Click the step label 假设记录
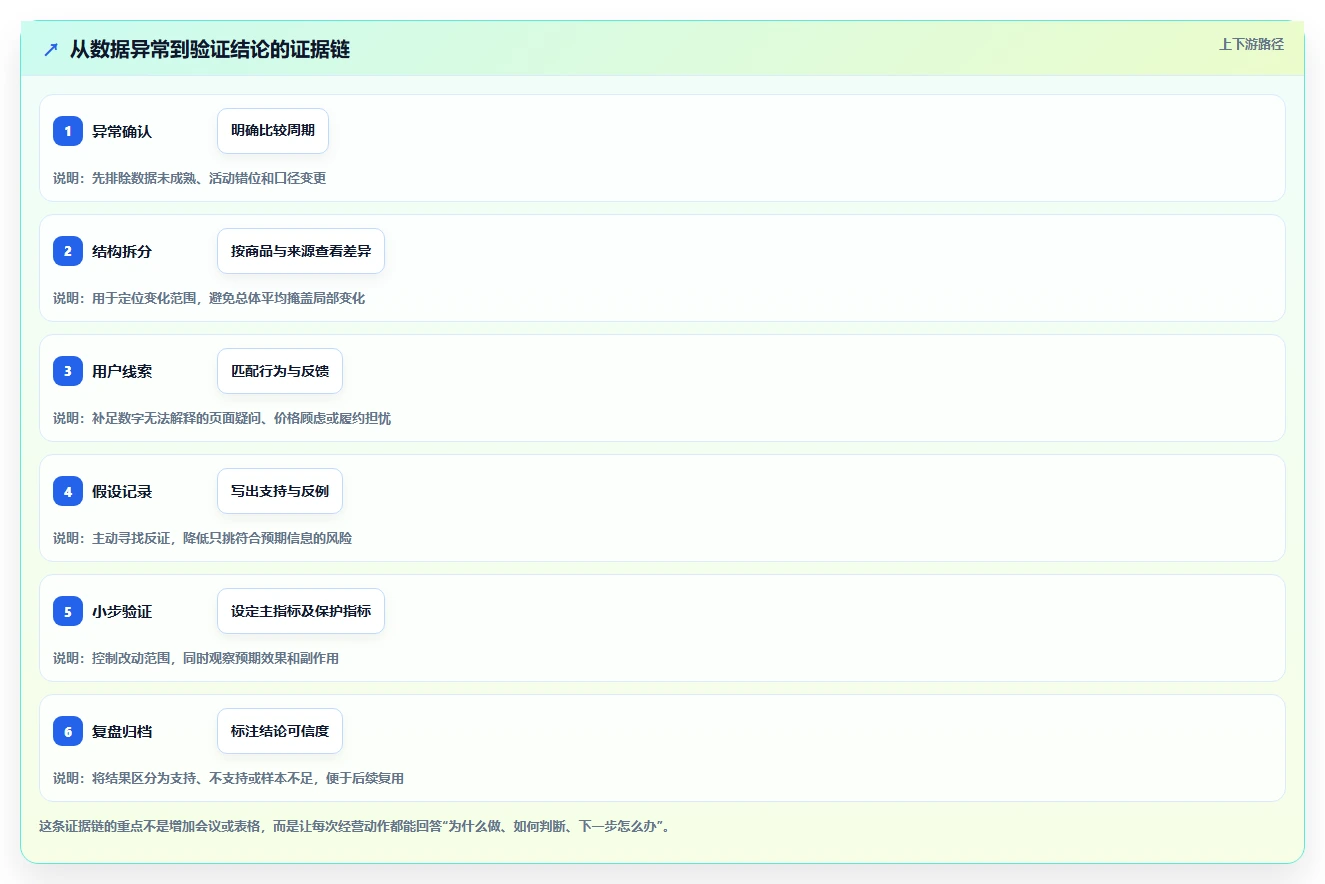 click(122, 491)
